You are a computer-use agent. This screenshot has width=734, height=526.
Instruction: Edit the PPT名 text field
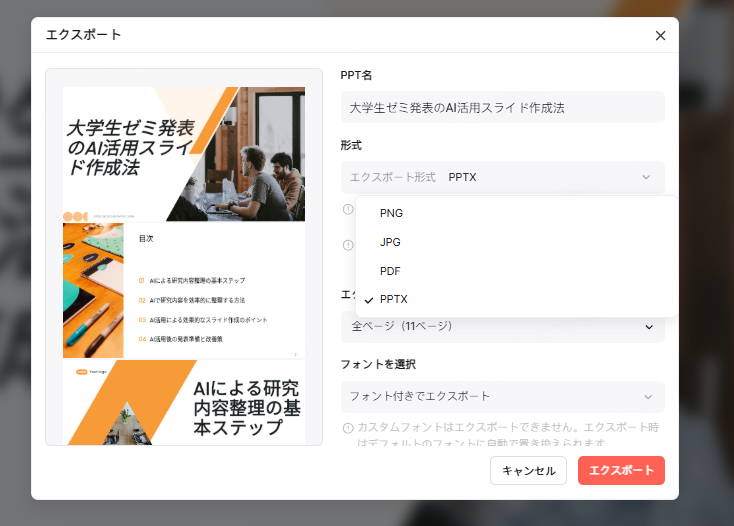(x=502, y=108)
